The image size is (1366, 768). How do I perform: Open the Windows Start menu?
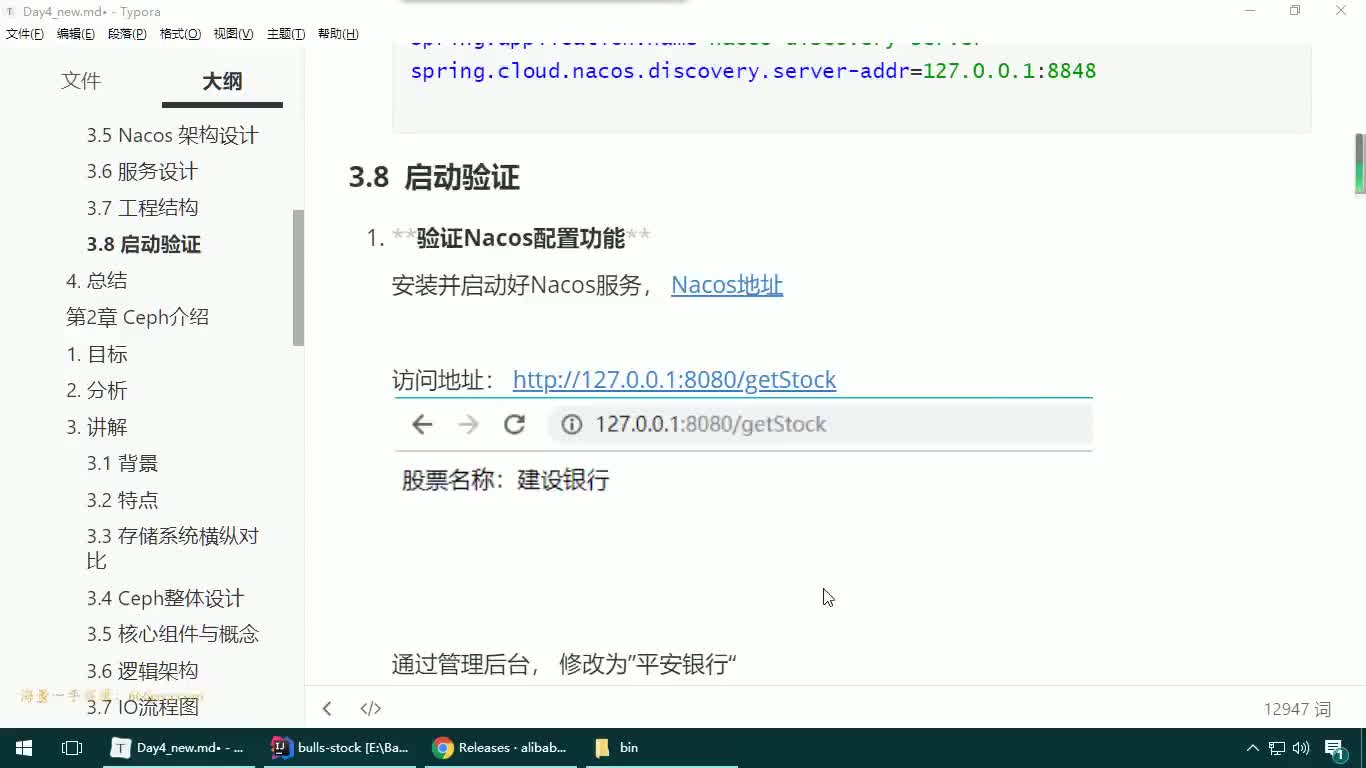(24, 748)
